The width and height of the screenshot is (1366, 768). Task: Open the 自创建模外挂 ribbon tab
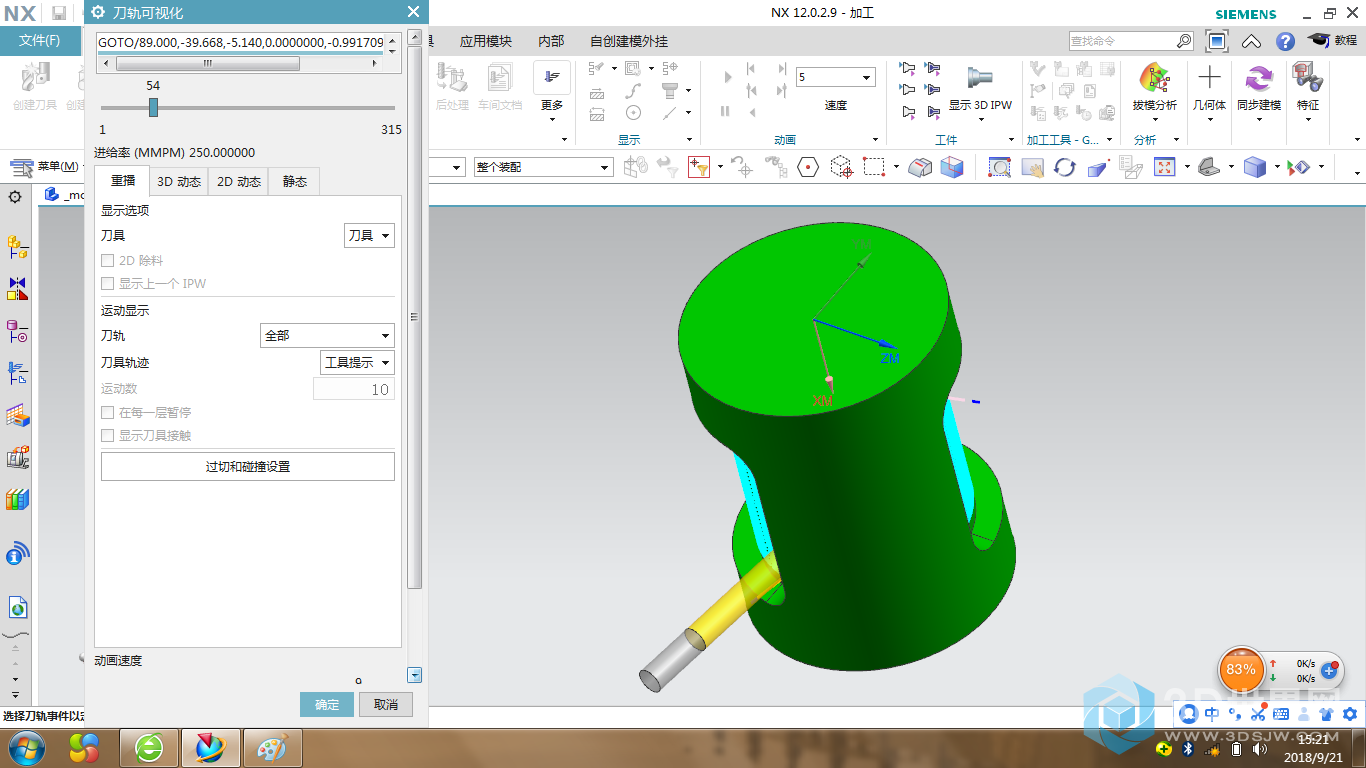pos(629,41)
